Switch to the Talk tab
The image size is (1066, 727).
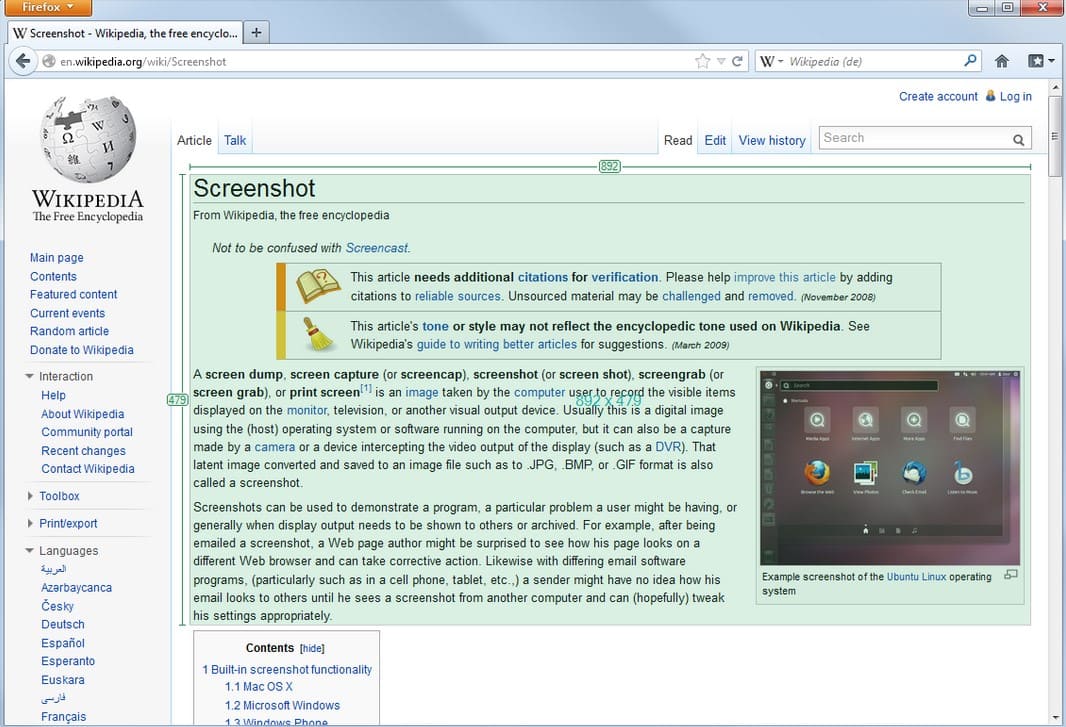click(x=235, y=140)
